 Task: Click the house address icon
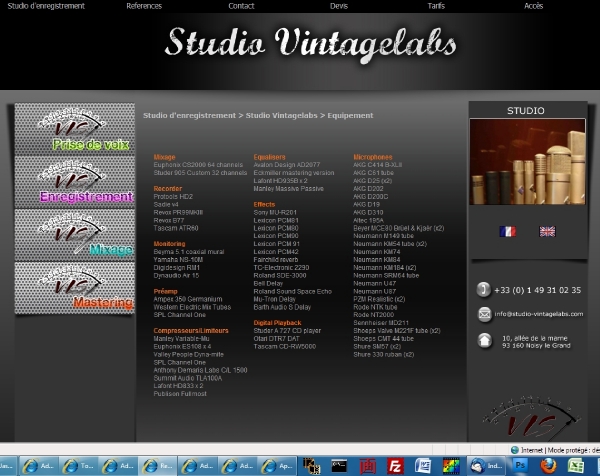click(484, 340)
